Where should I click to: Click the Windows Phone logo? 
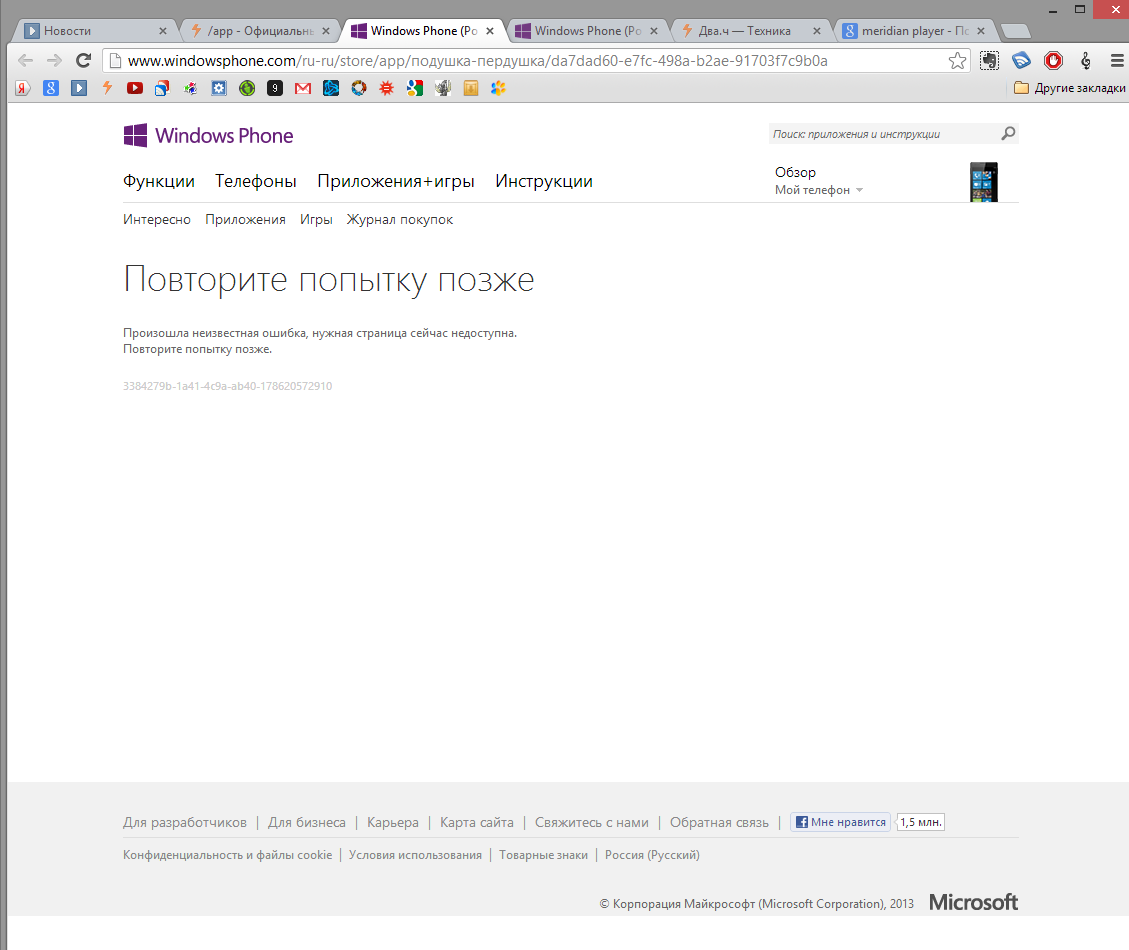click(x=208, y=135)
